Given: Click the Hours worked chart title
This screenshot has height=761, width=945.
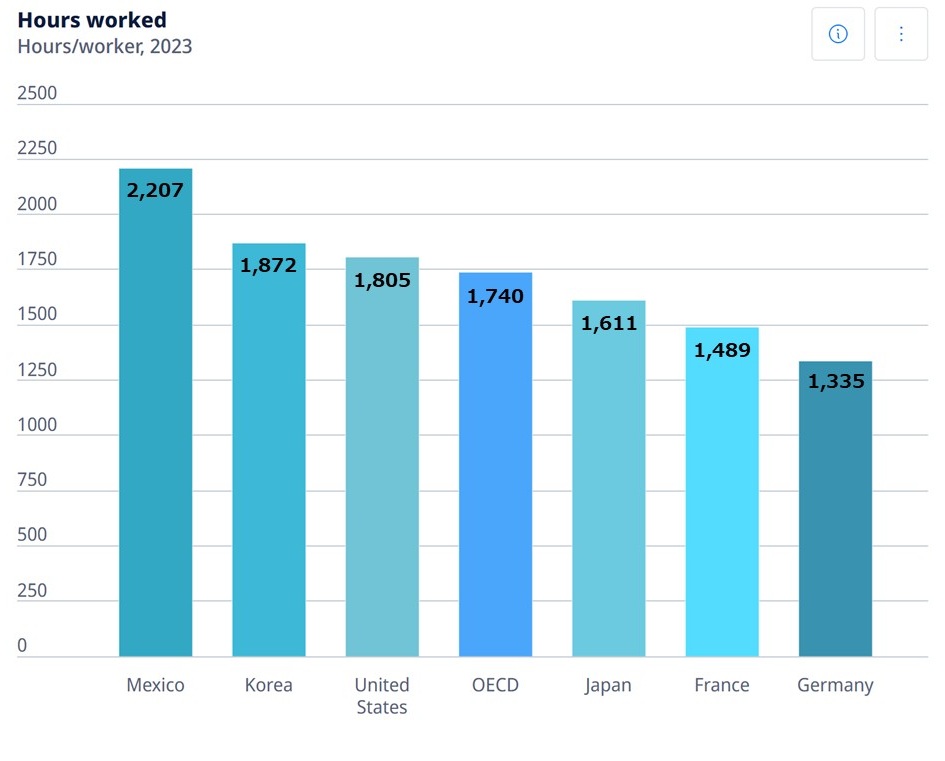Looking at the screenshot, I should pos(92,20).
